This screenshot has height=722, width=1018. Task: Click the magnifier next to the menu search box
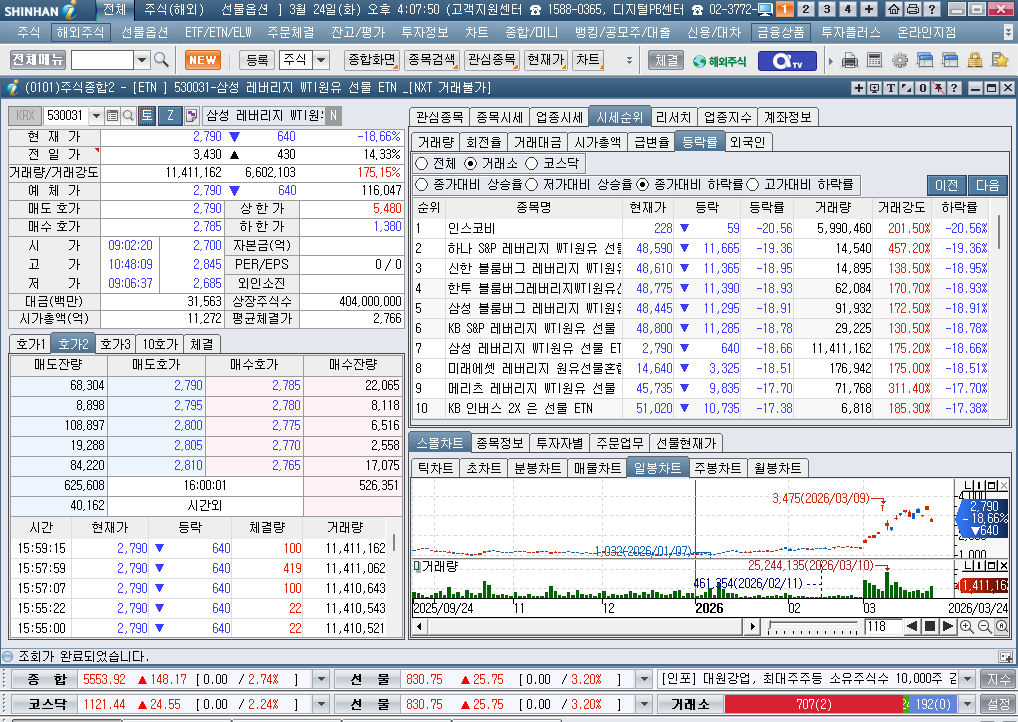click(162, 60)
